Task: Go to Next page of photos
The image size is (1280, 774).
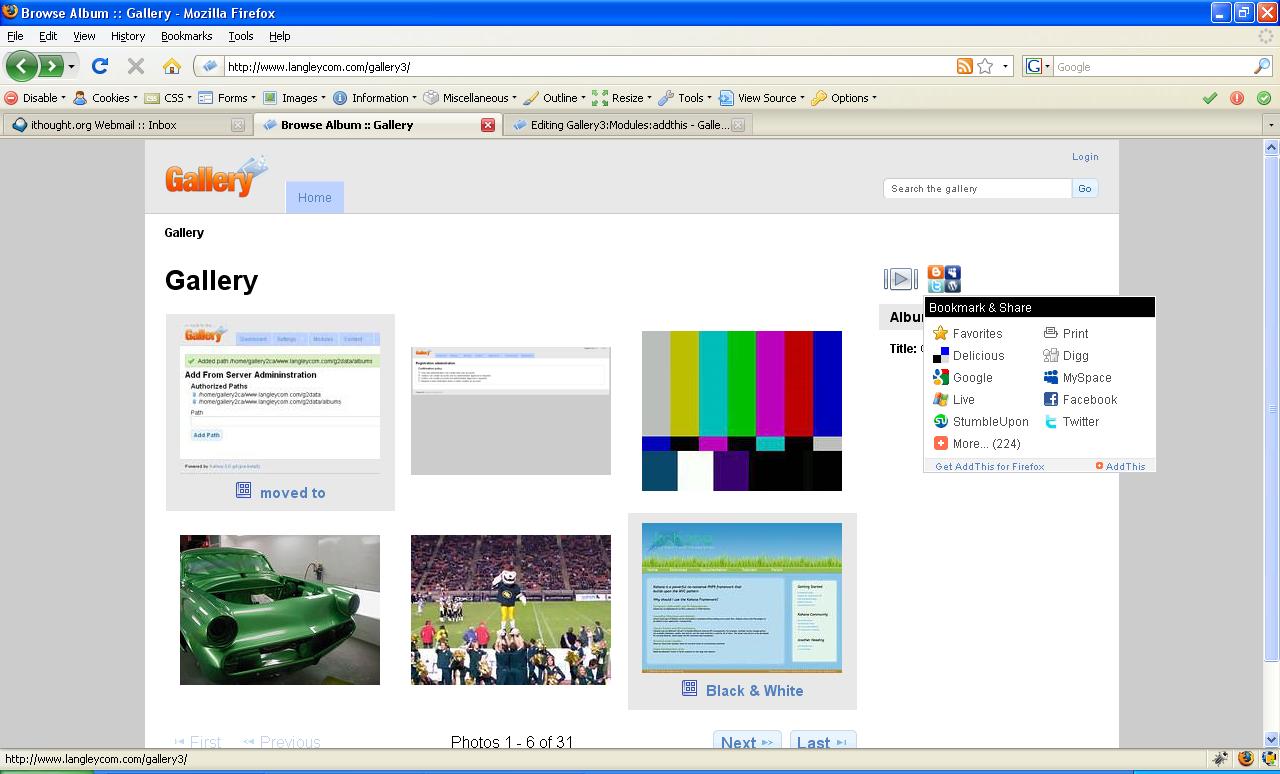Action: pos(746,742)
